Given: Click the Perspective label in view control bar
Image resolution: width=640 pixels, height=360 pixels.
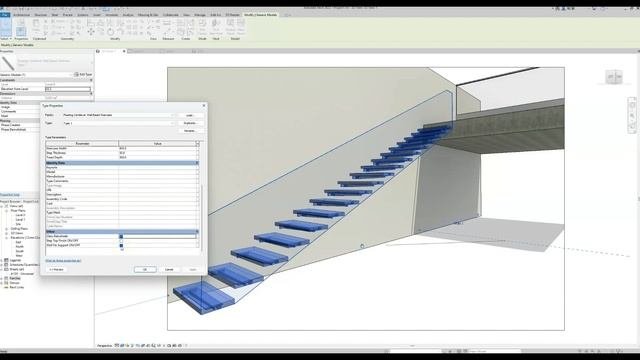Looking at the screenshot, I should [104, 346].
